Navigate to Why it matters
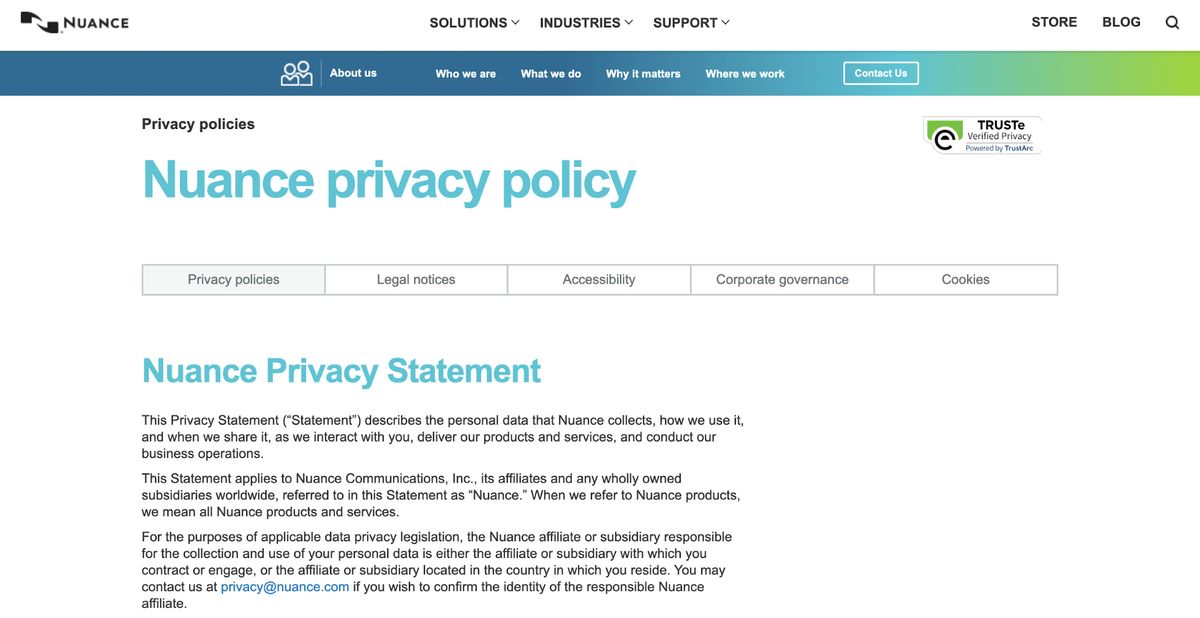Viewport: 1200px width, 618px height. (x=643, y=74)
